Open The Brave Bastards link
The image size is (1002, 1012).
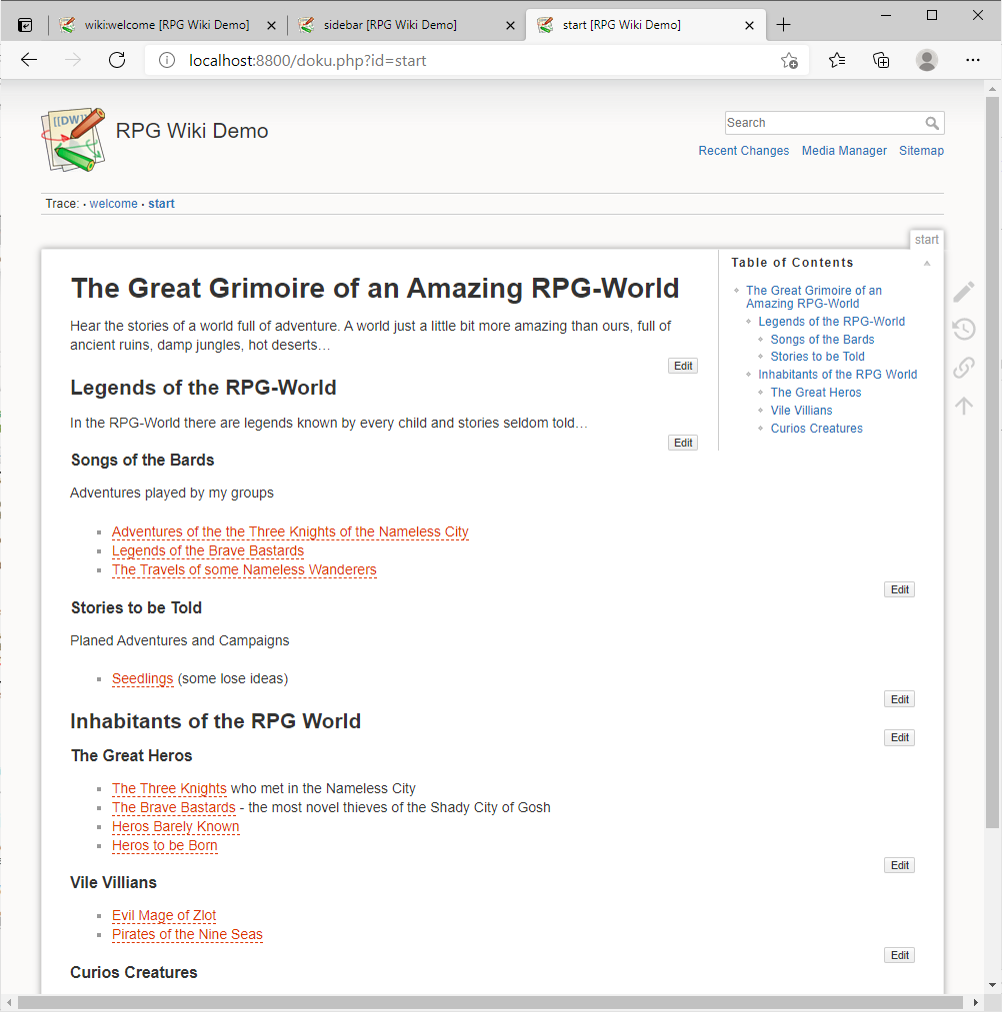pyautogui.click(x=174, y=807)
